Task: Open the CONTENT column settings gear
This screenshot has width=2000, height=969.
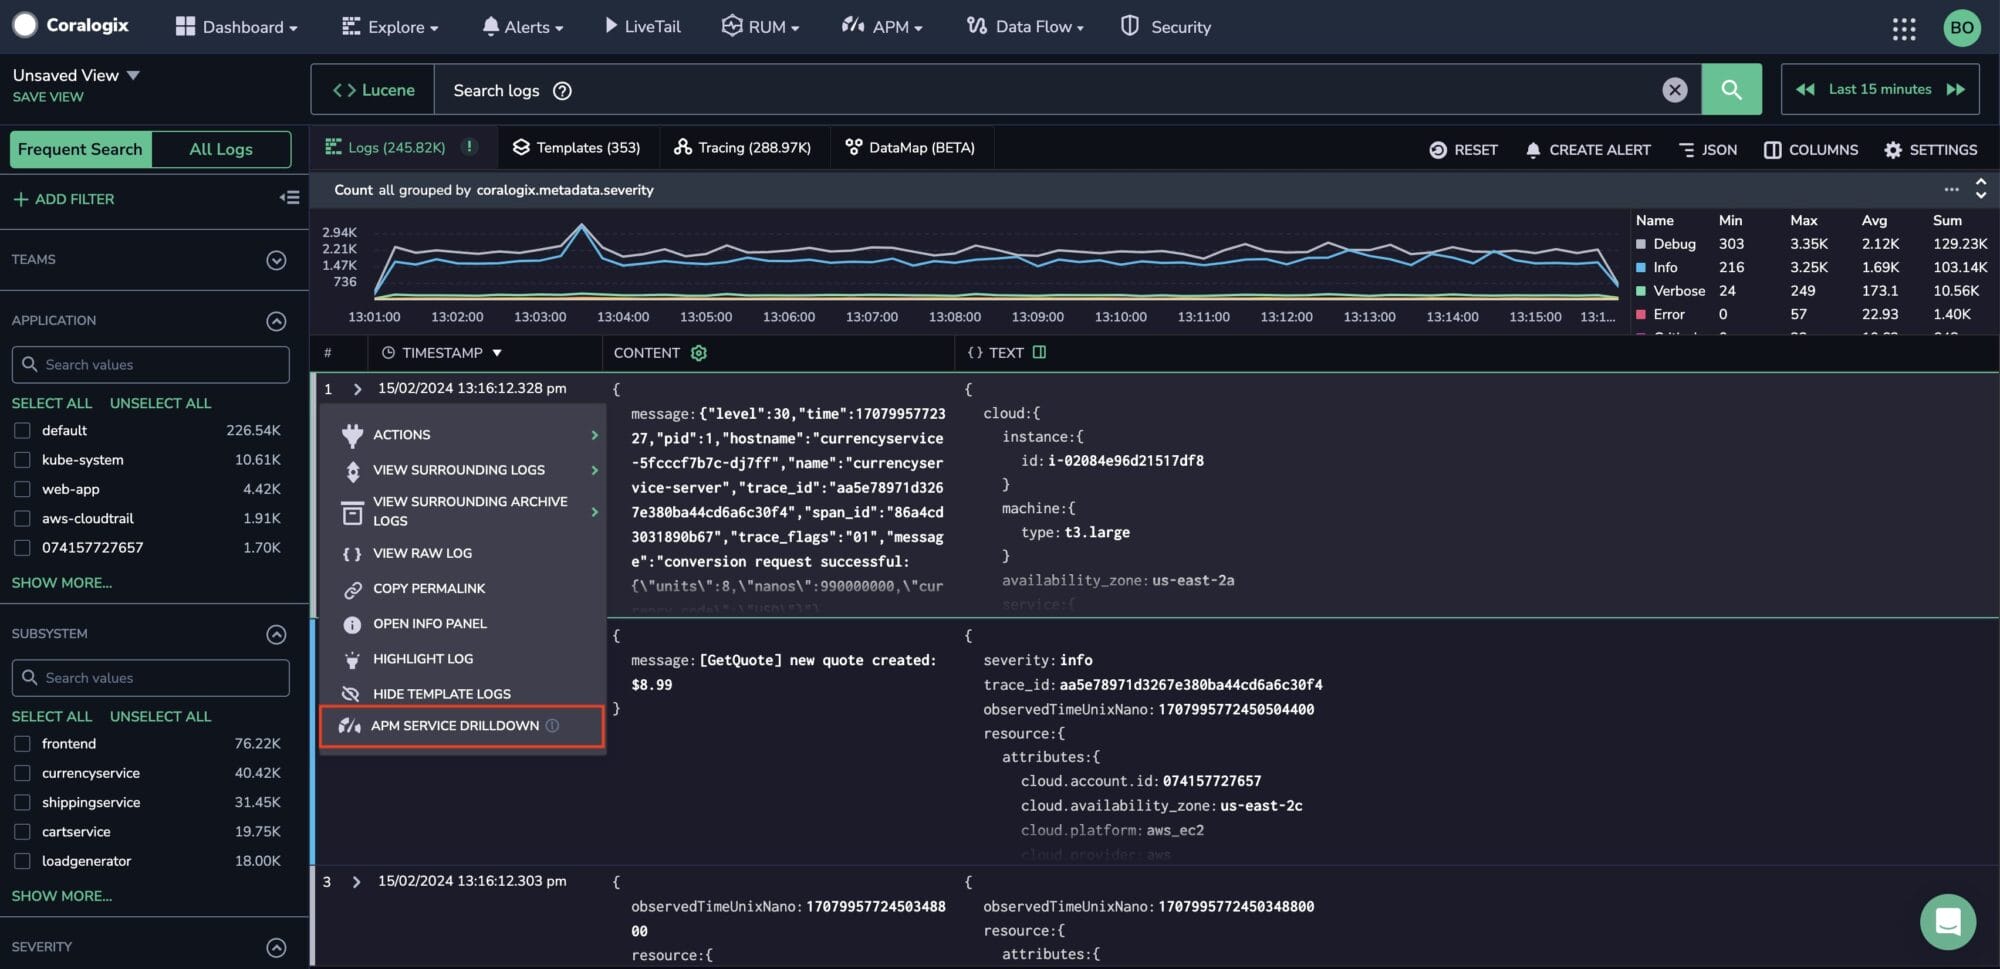Action: [699, 353]
